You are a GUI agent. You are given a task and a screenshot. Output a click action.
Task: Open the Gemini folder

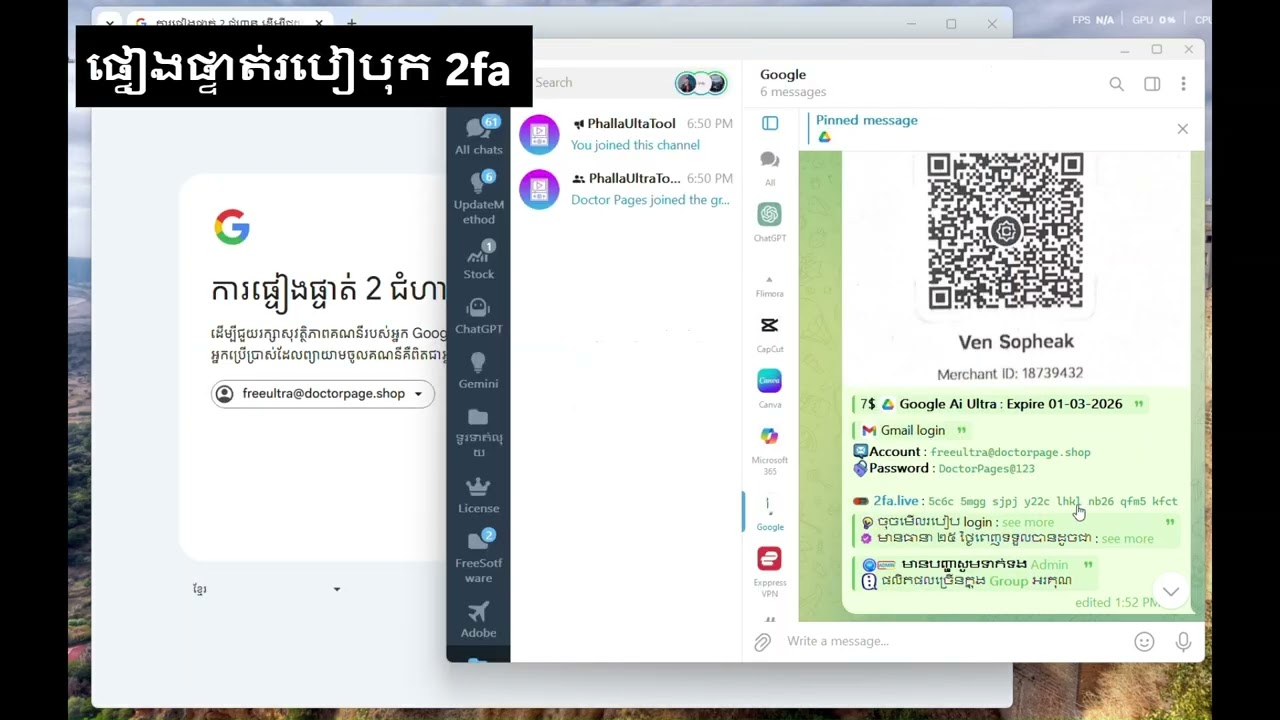478,370
